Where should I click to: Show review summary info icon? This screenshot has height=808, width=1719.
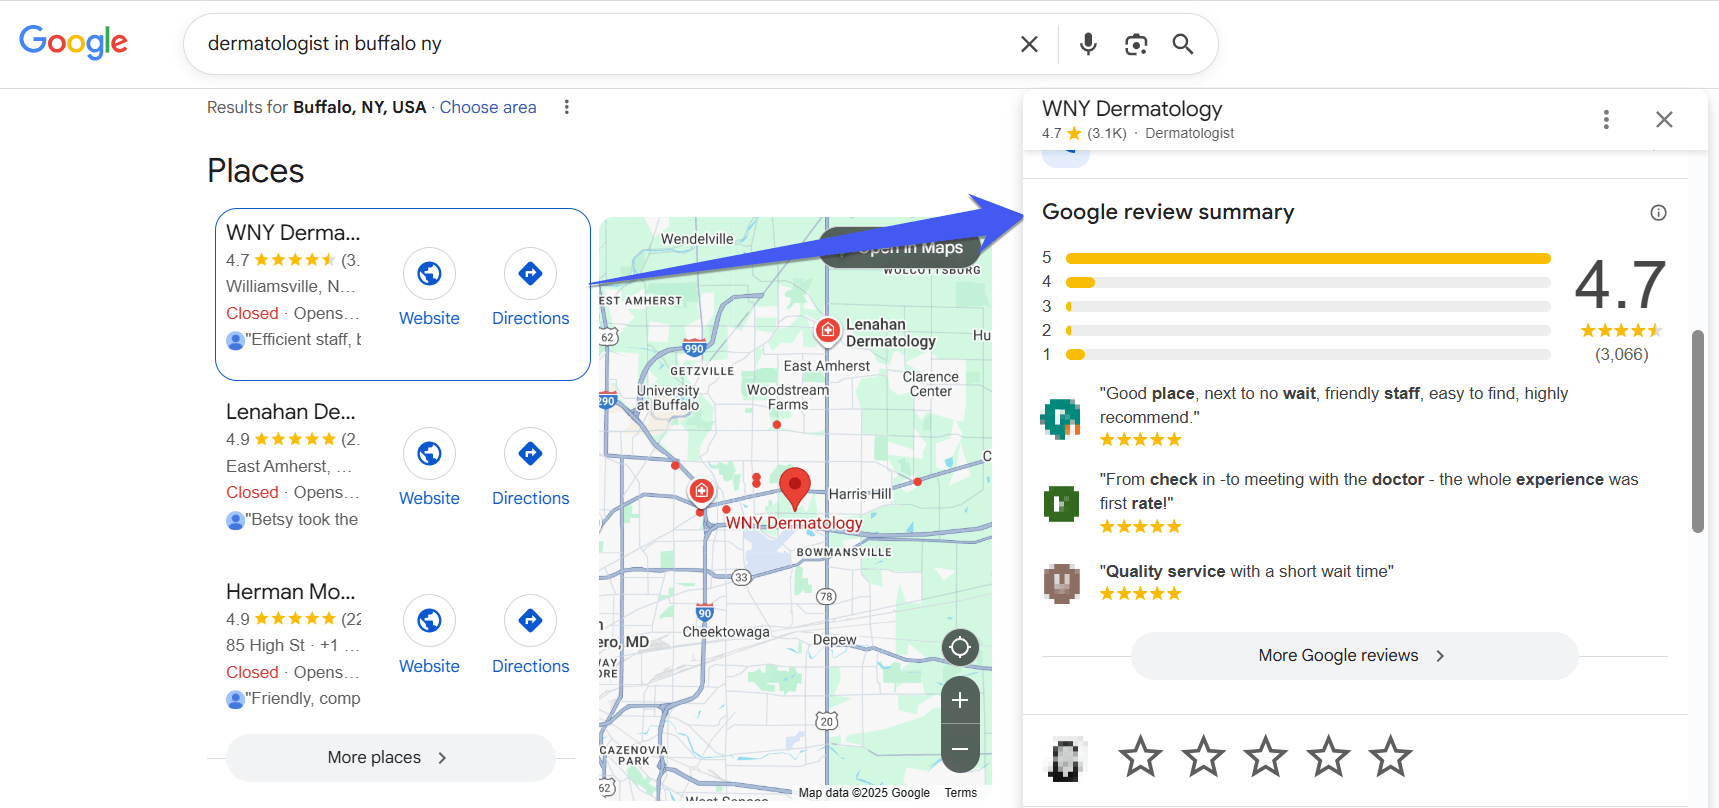(x=1658, y=212)
